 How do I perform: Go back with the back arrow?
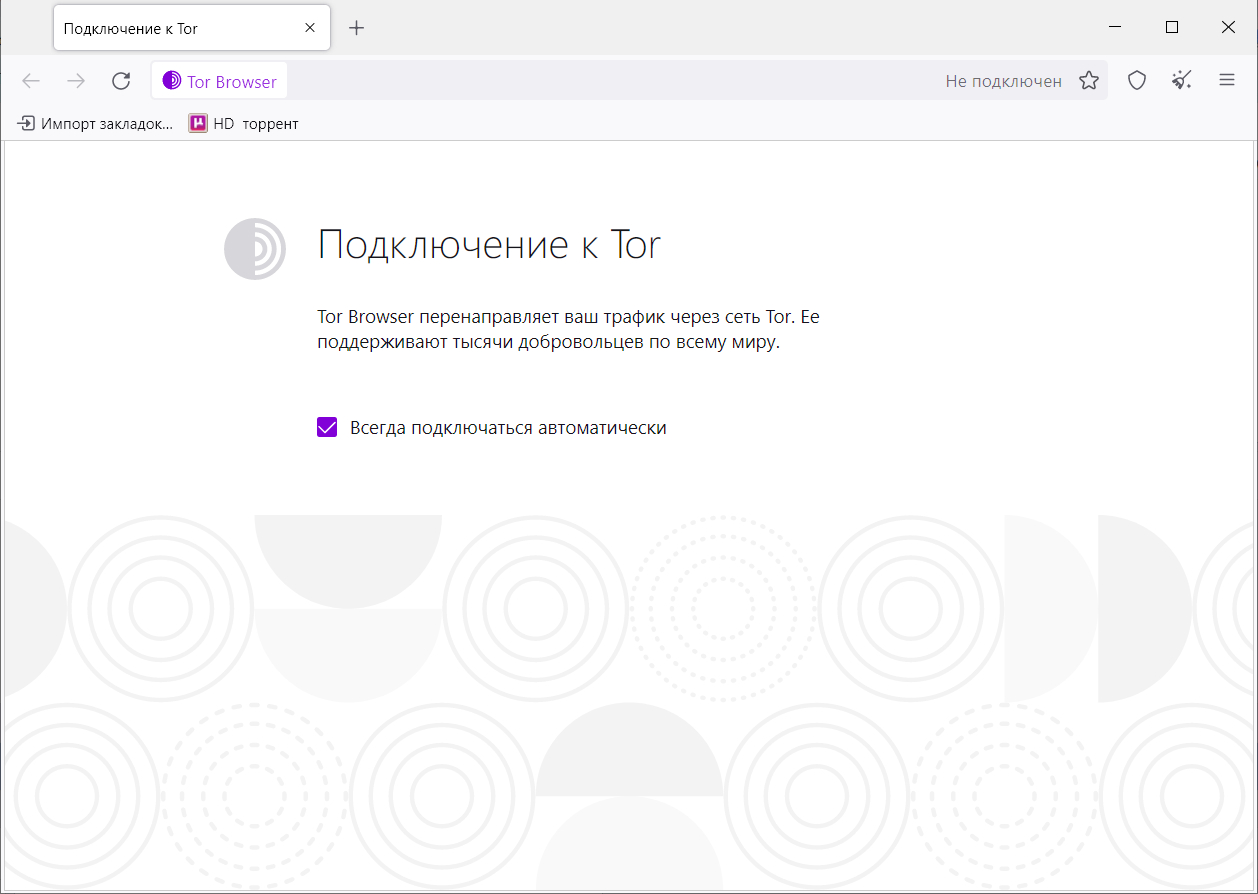pyautogui.click(x=31, y=81)
